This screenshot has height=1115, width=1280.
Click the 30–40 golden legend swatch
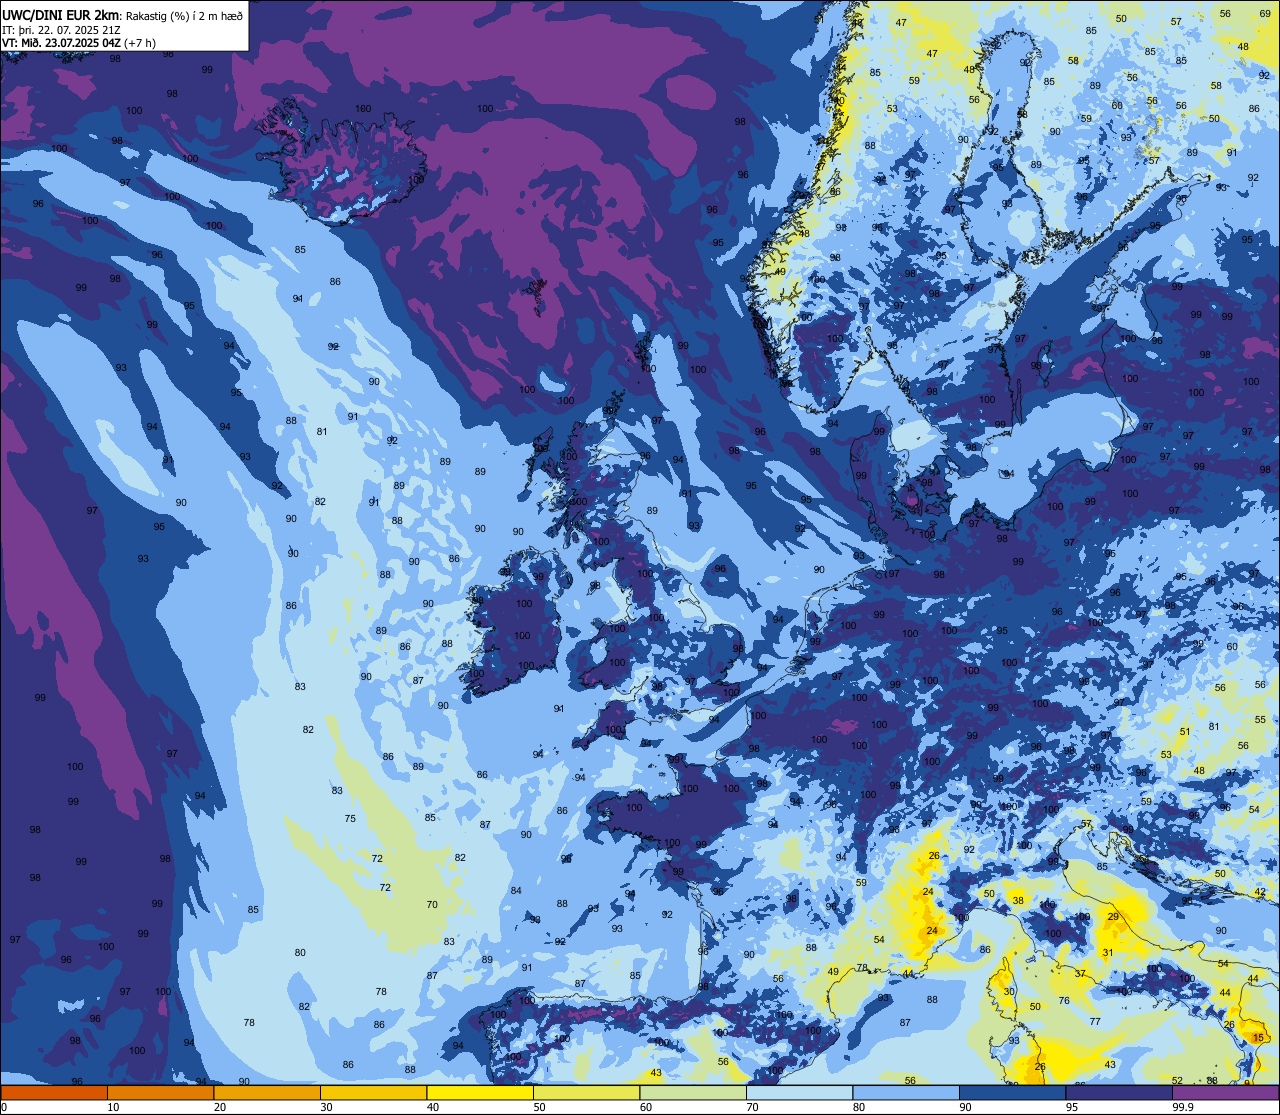click(x=373, y=1093)
